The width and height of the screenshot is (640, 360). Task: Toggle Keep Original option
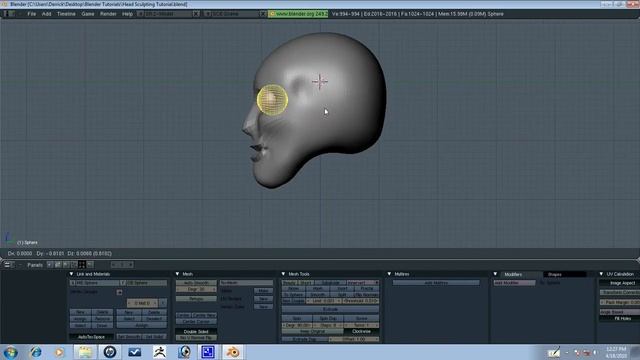click(x=313, y=331)
